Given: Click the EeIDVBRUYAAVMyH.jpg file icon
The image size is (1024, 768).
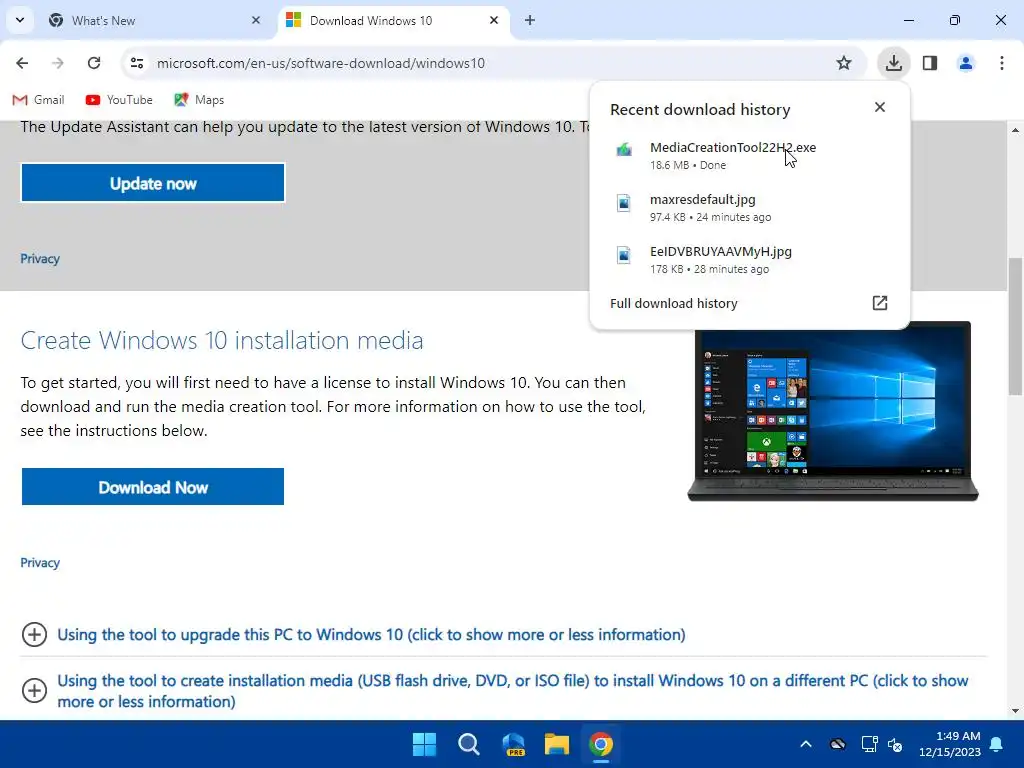Looking at the screenshot, I should tap(624, 255).
